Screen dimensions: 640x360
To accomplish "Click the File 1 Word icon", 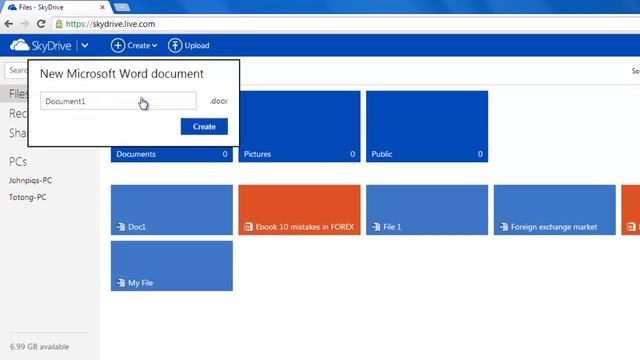I will (x=376, y=227).
